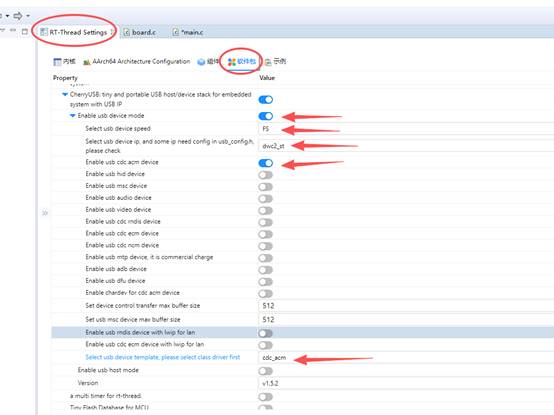
Task: Toggle multi timer for rt-thread switch
Action: pos(266,397)
